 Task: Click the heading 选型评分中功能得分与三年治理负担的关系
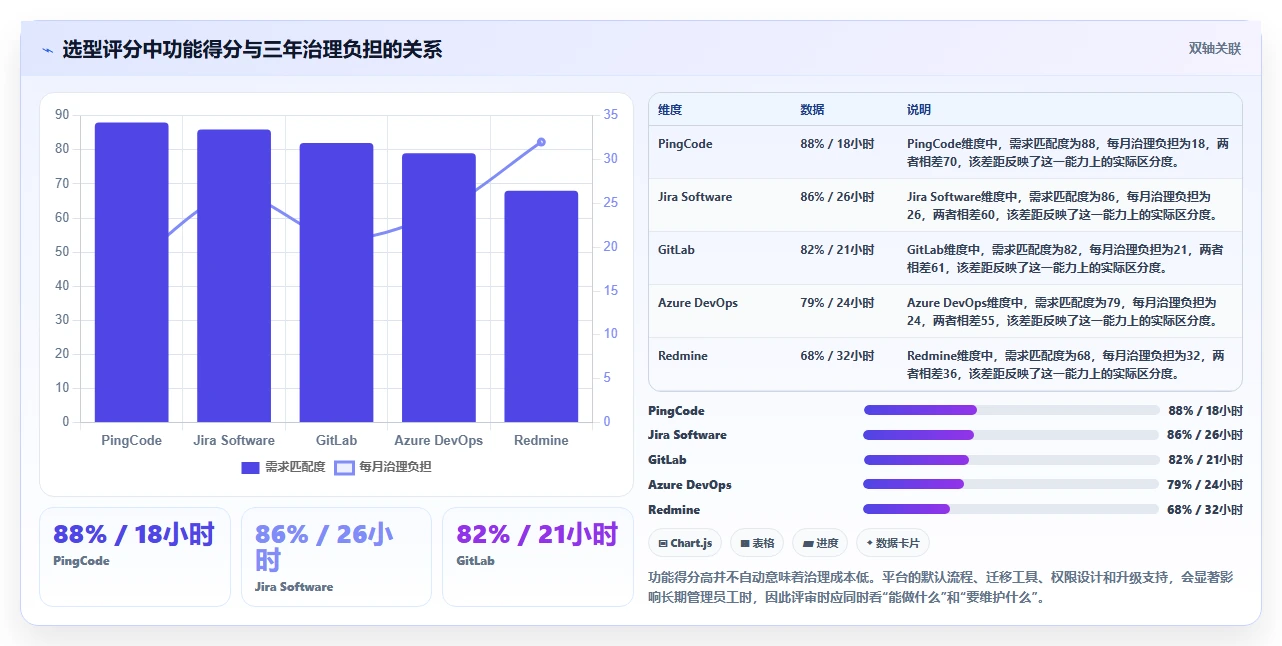point(252,49)
